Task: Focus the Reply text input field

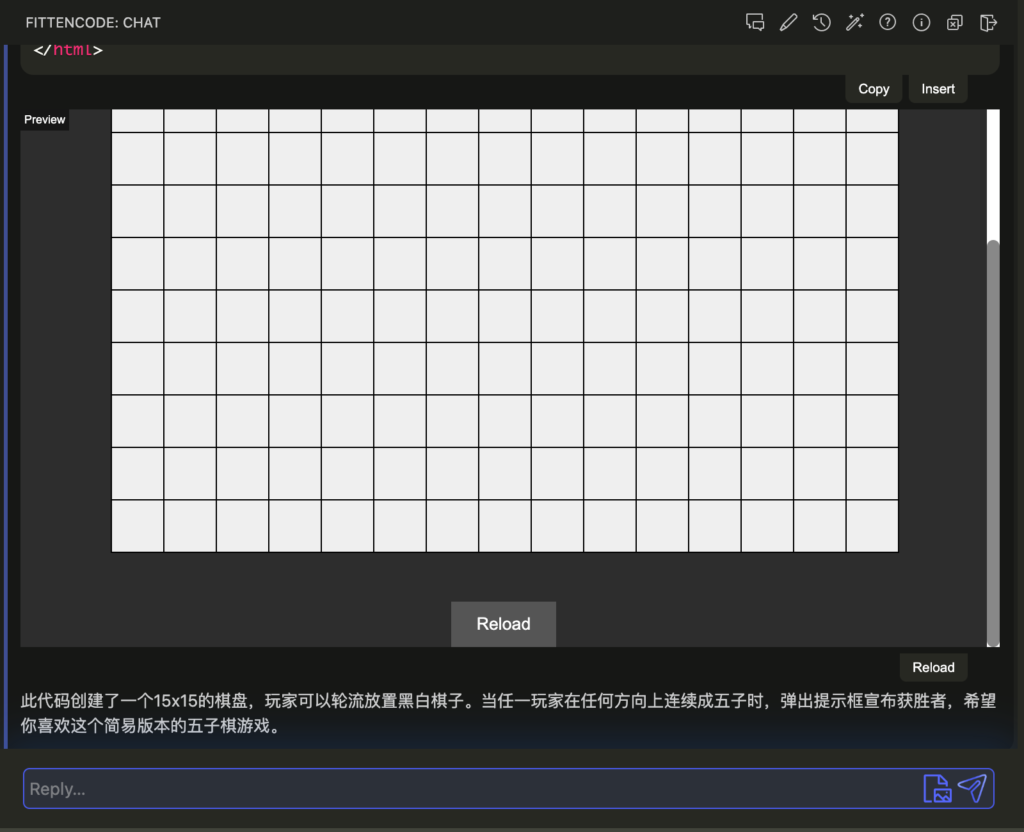Action: click(x=470, y=789)
